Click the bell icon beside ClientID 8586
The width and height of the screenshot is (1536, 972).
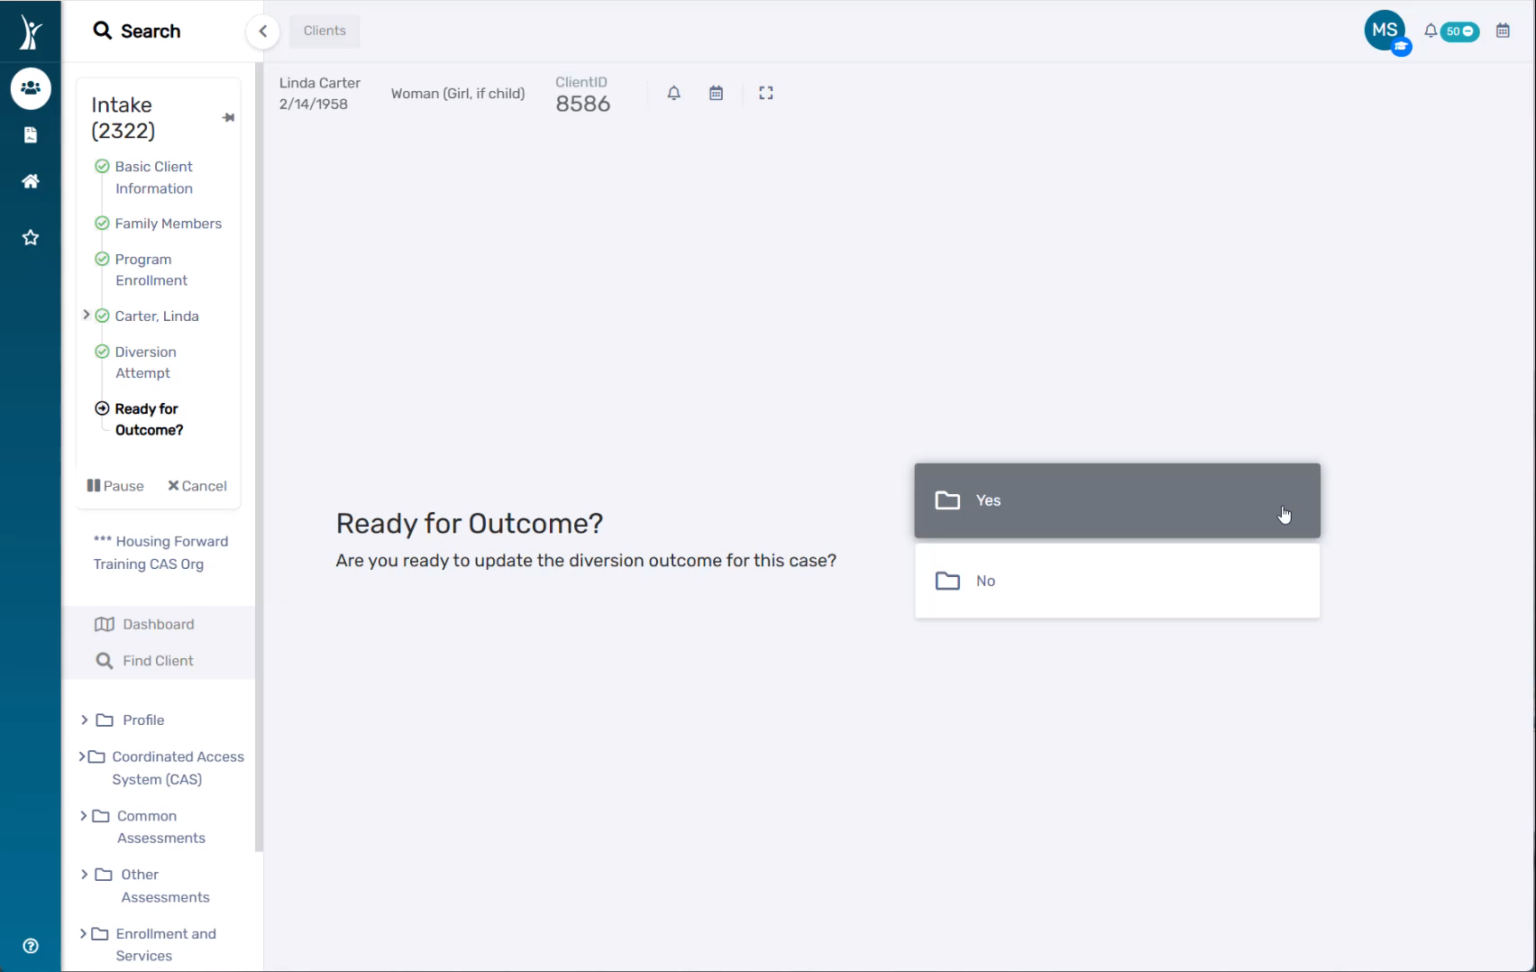[673, 93]
